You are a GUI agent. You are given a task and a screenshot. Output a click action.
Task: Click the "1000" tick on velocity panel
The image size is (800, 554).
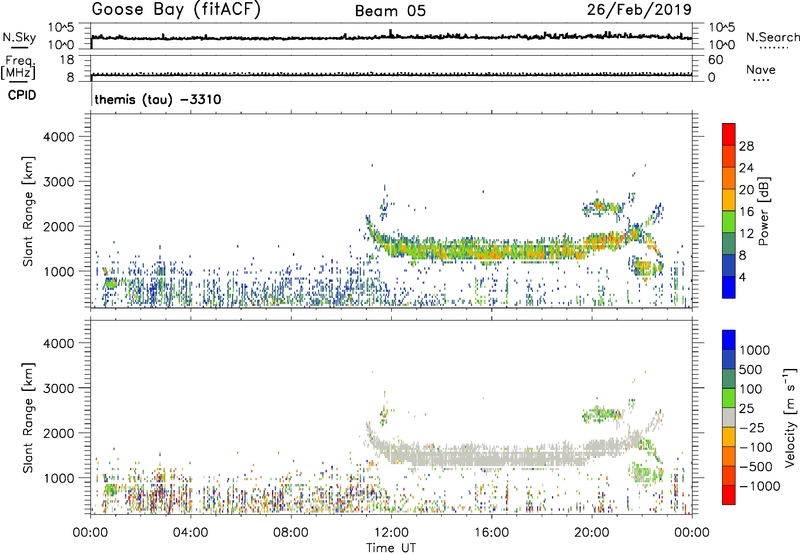pos(59,478)
